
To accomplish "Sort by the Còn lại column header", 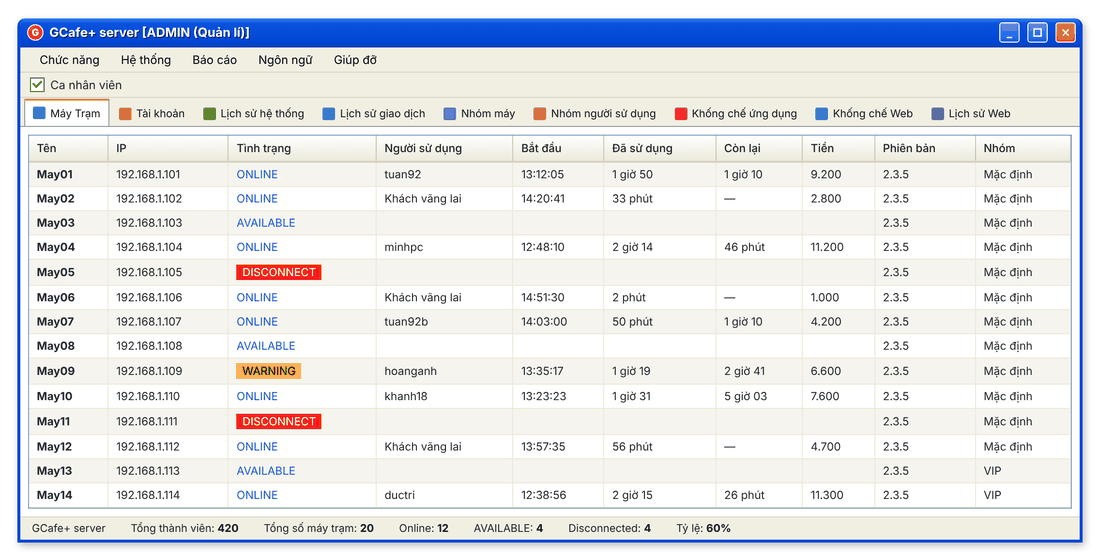I will 759,148.
